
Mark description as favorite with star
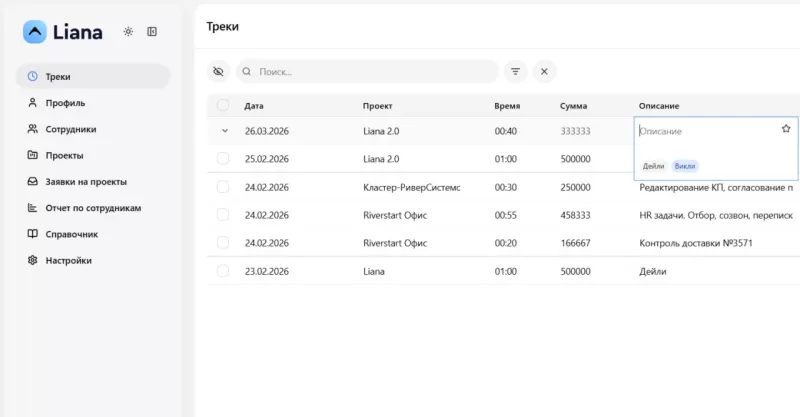pos(786,129)
